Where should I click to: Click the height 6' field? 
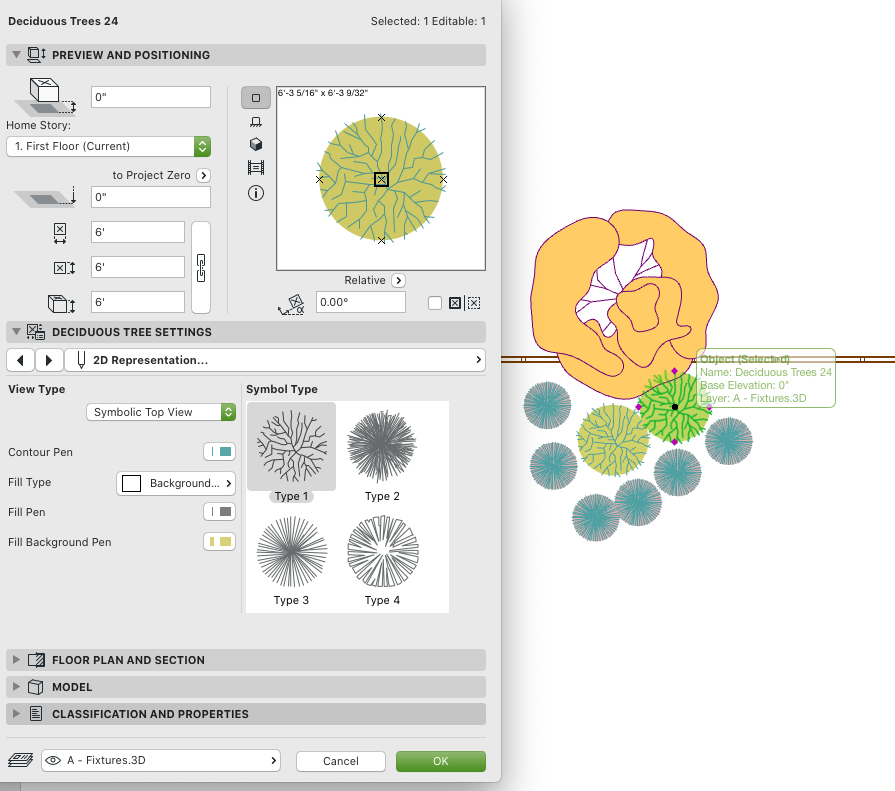click(x=138, y=302)
